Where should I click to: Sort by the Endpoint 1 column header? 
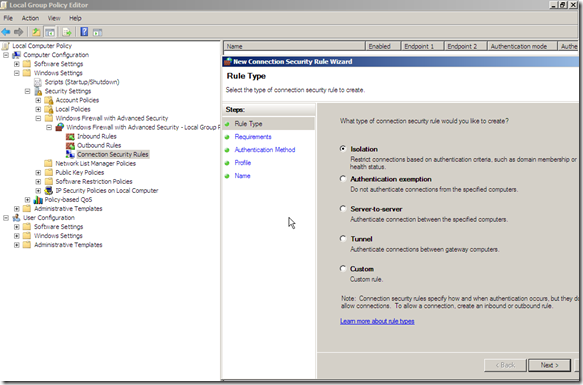click(422, 46)
